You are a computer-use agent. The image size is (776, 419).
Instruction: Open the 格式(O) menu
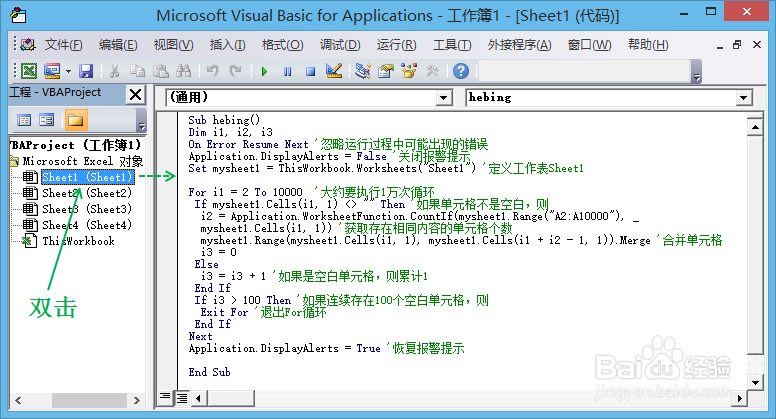point(282,45)
